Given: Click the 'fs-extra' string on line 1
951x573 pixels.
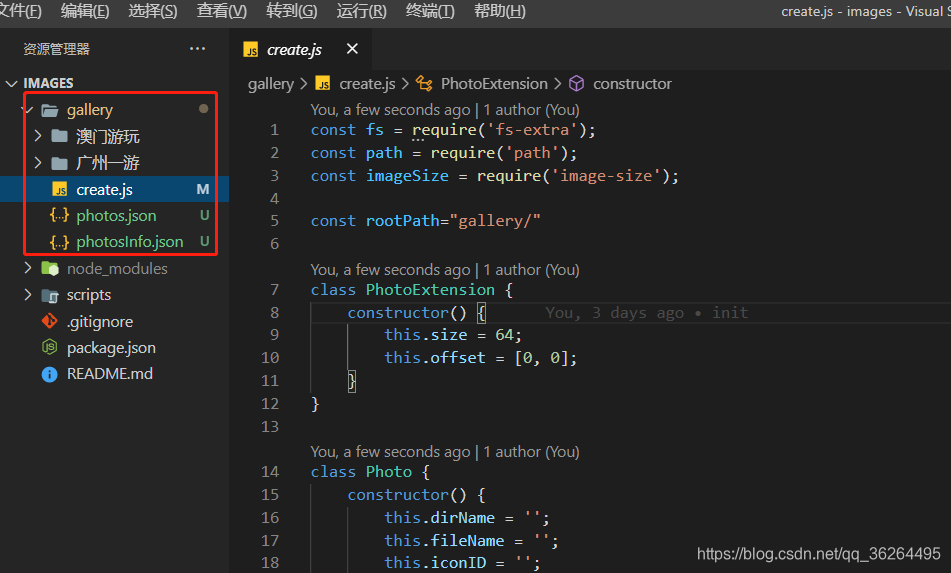Looking at the screenshot, I should click(532, 130).
